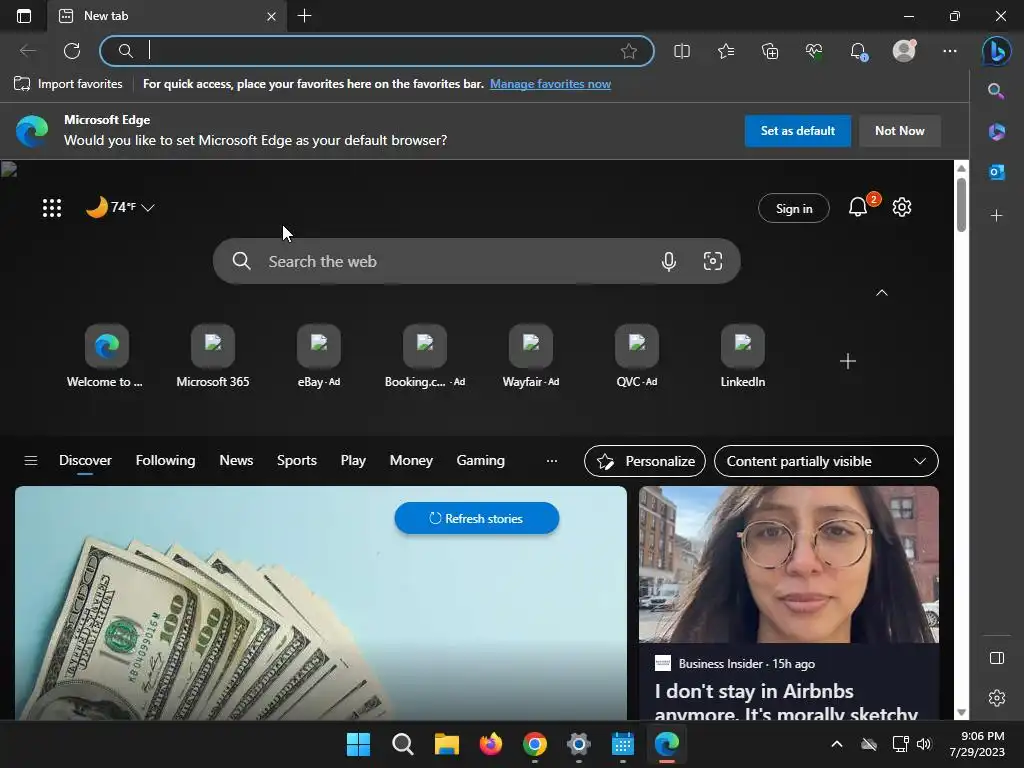Show hidden tray icons chevron
Viewport: 1024px width, 768px height.
coord(837,744)
